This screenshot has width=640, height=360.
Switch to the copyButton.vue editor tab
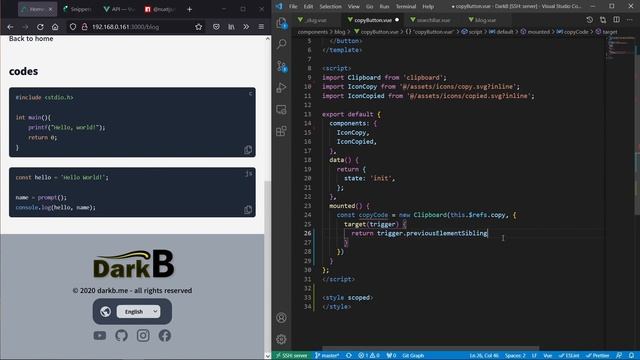373,20
